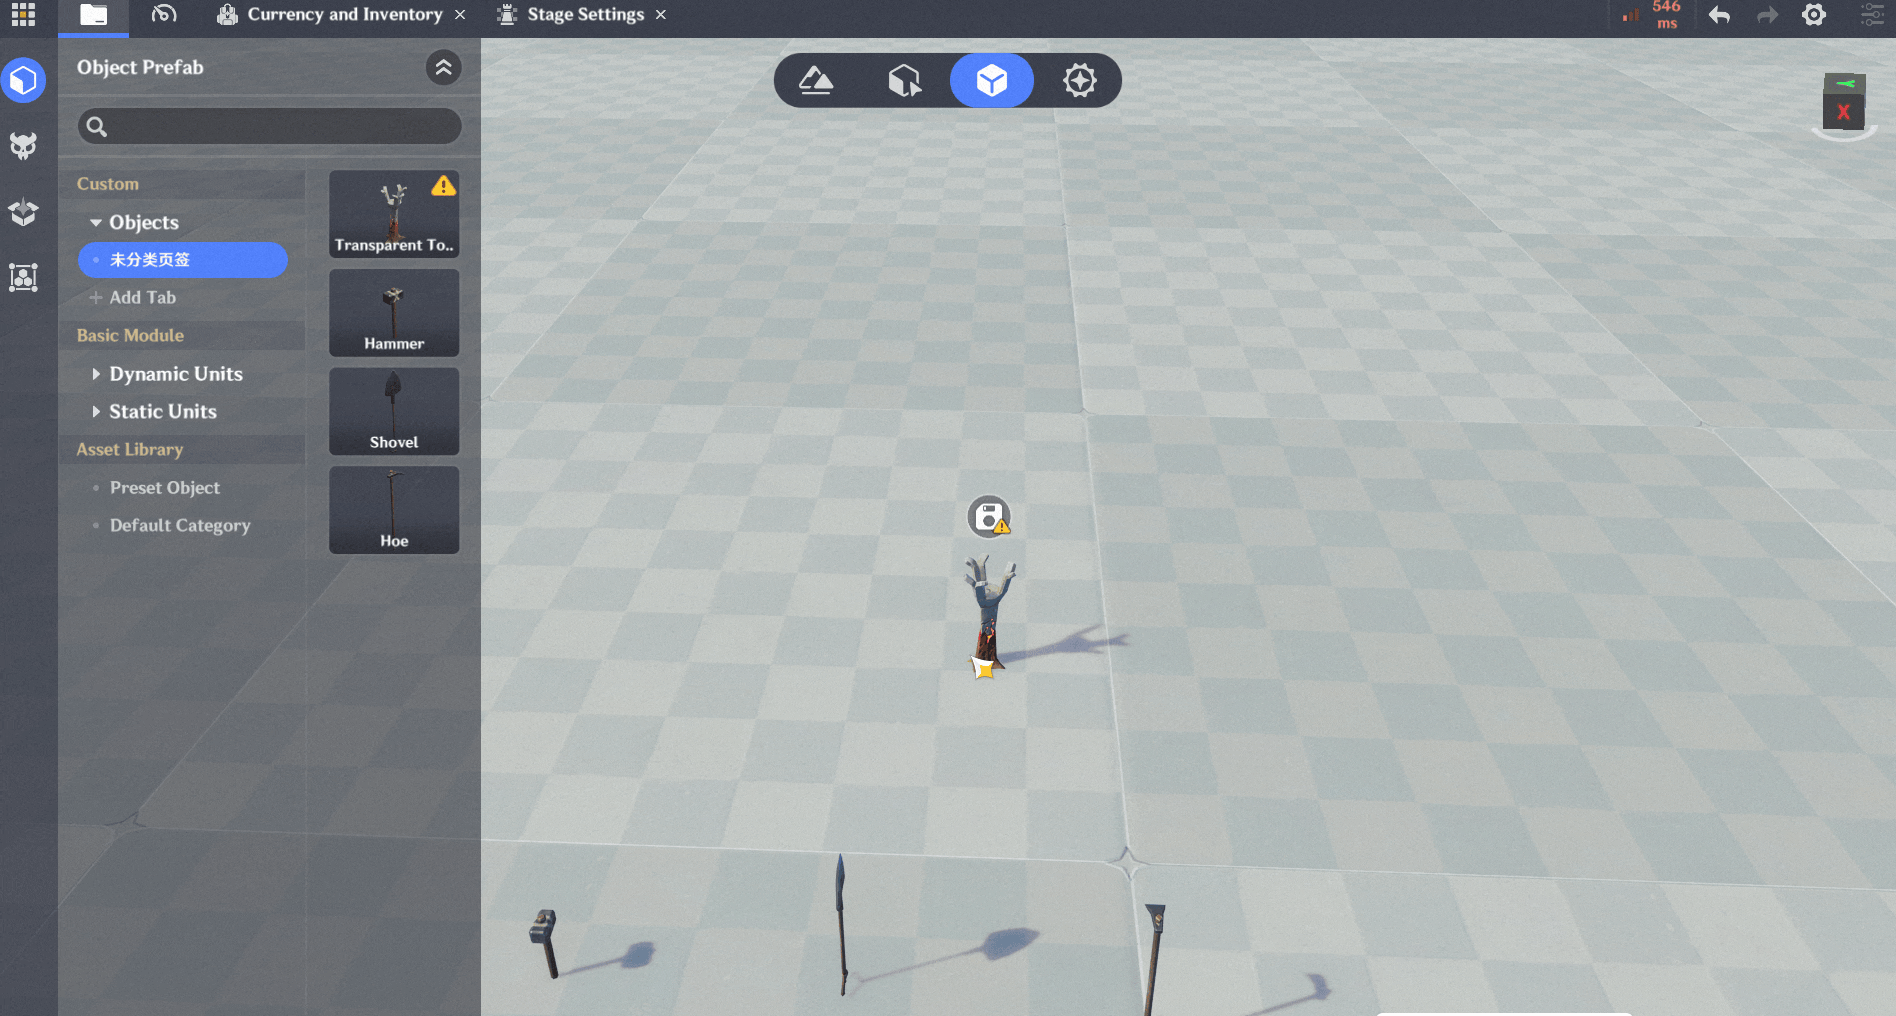Focus the prefab search field
Viewport: 1896px width, 1016px height.
[x=270, y=127]
